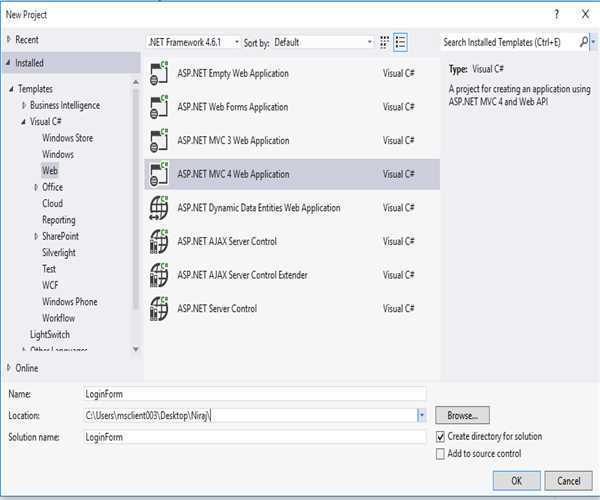Select Silverlight in the templates tree

click(x=59, y=253)
